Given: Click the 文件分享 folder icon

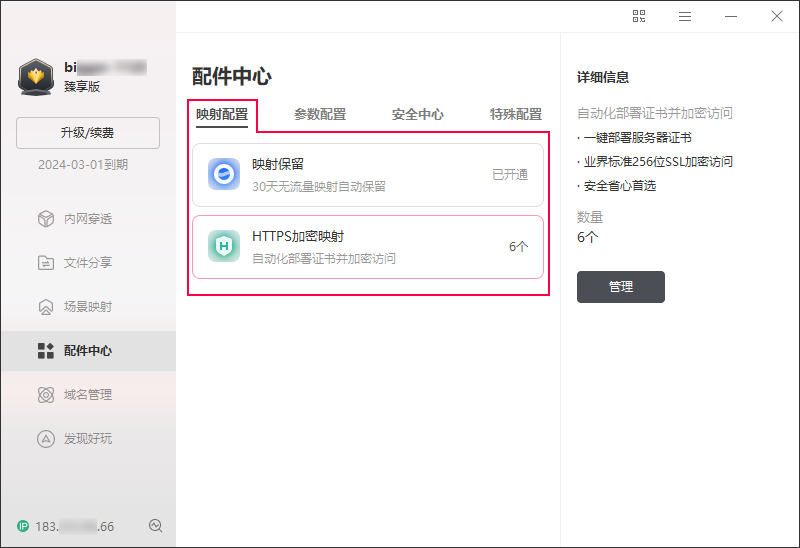Looking at the screenshot, I should 45,263.
